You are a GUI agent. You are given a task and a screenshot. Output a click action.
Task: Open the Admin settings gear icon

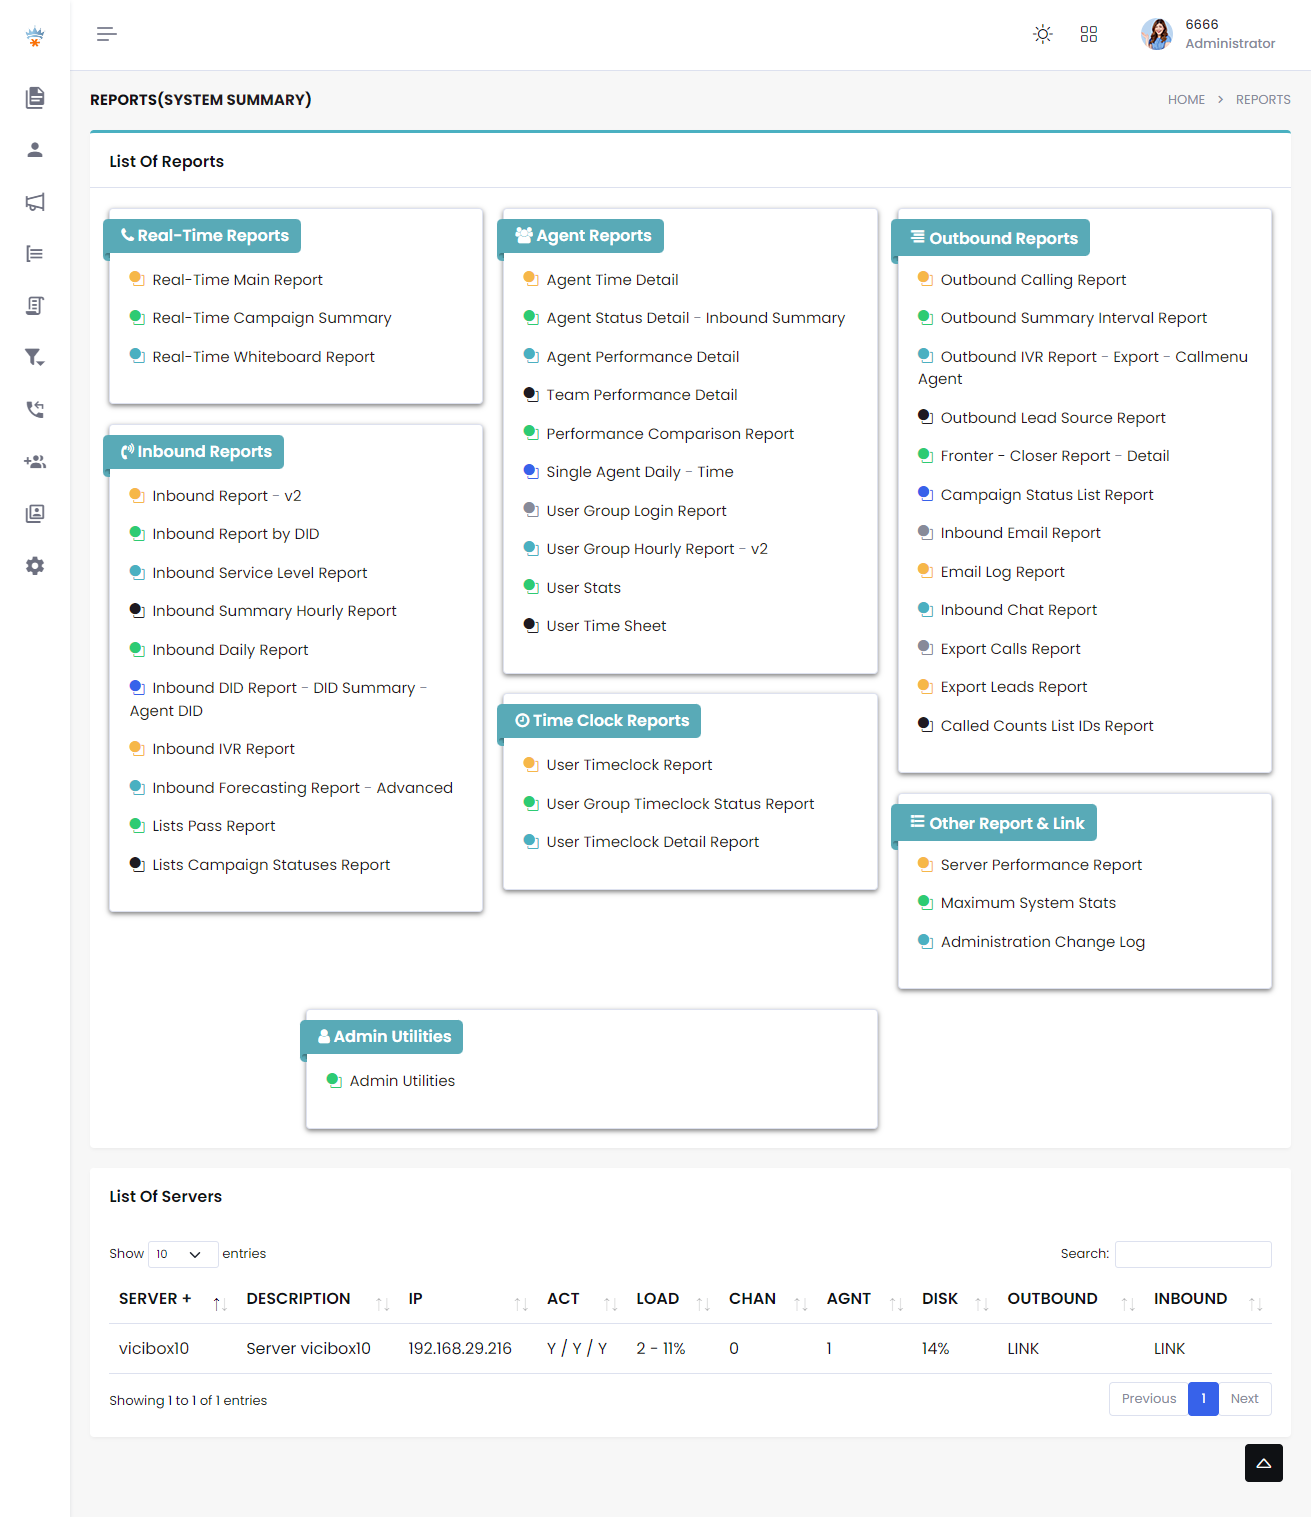[x=35, y=566]
